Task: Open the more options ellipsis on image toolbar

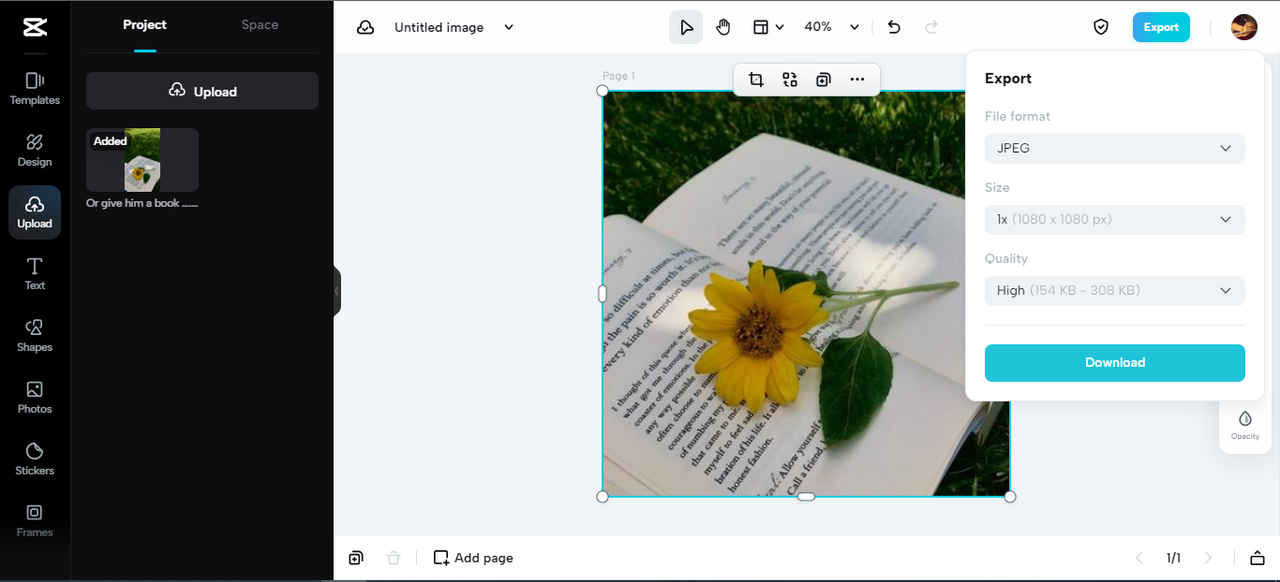Action: click(857, 80)
